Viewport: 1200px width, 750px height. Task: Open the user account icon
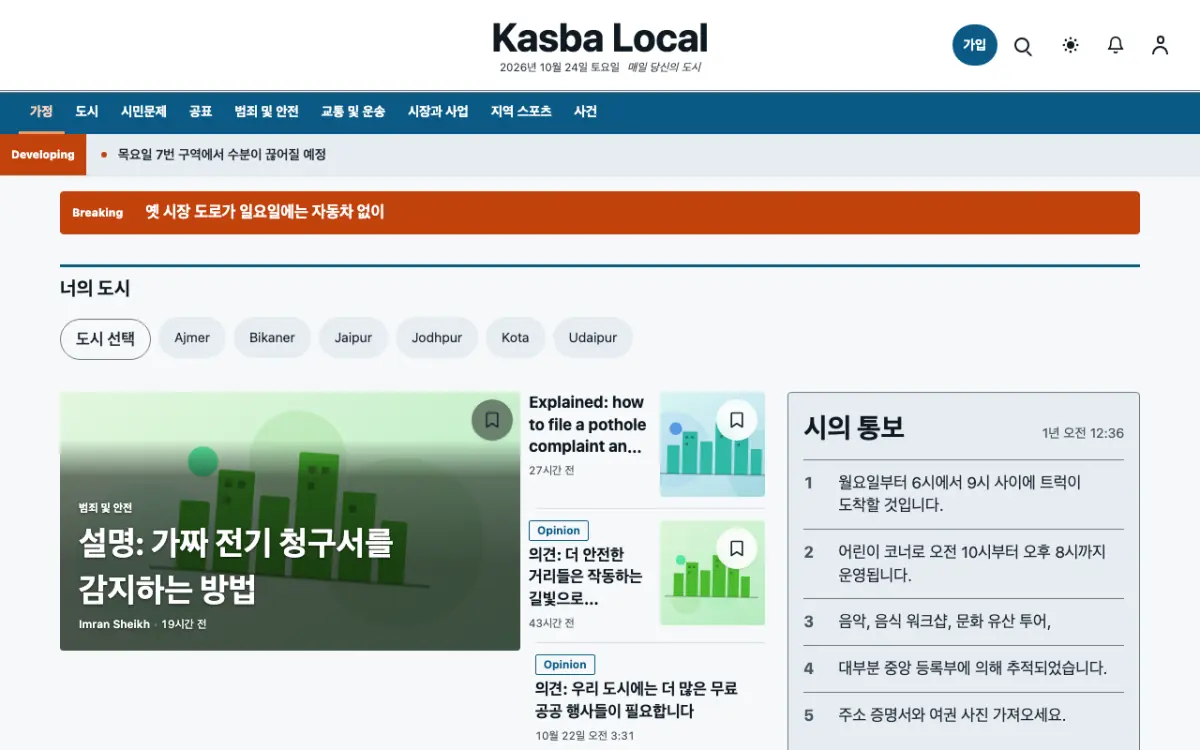(x=1160, y=45)
